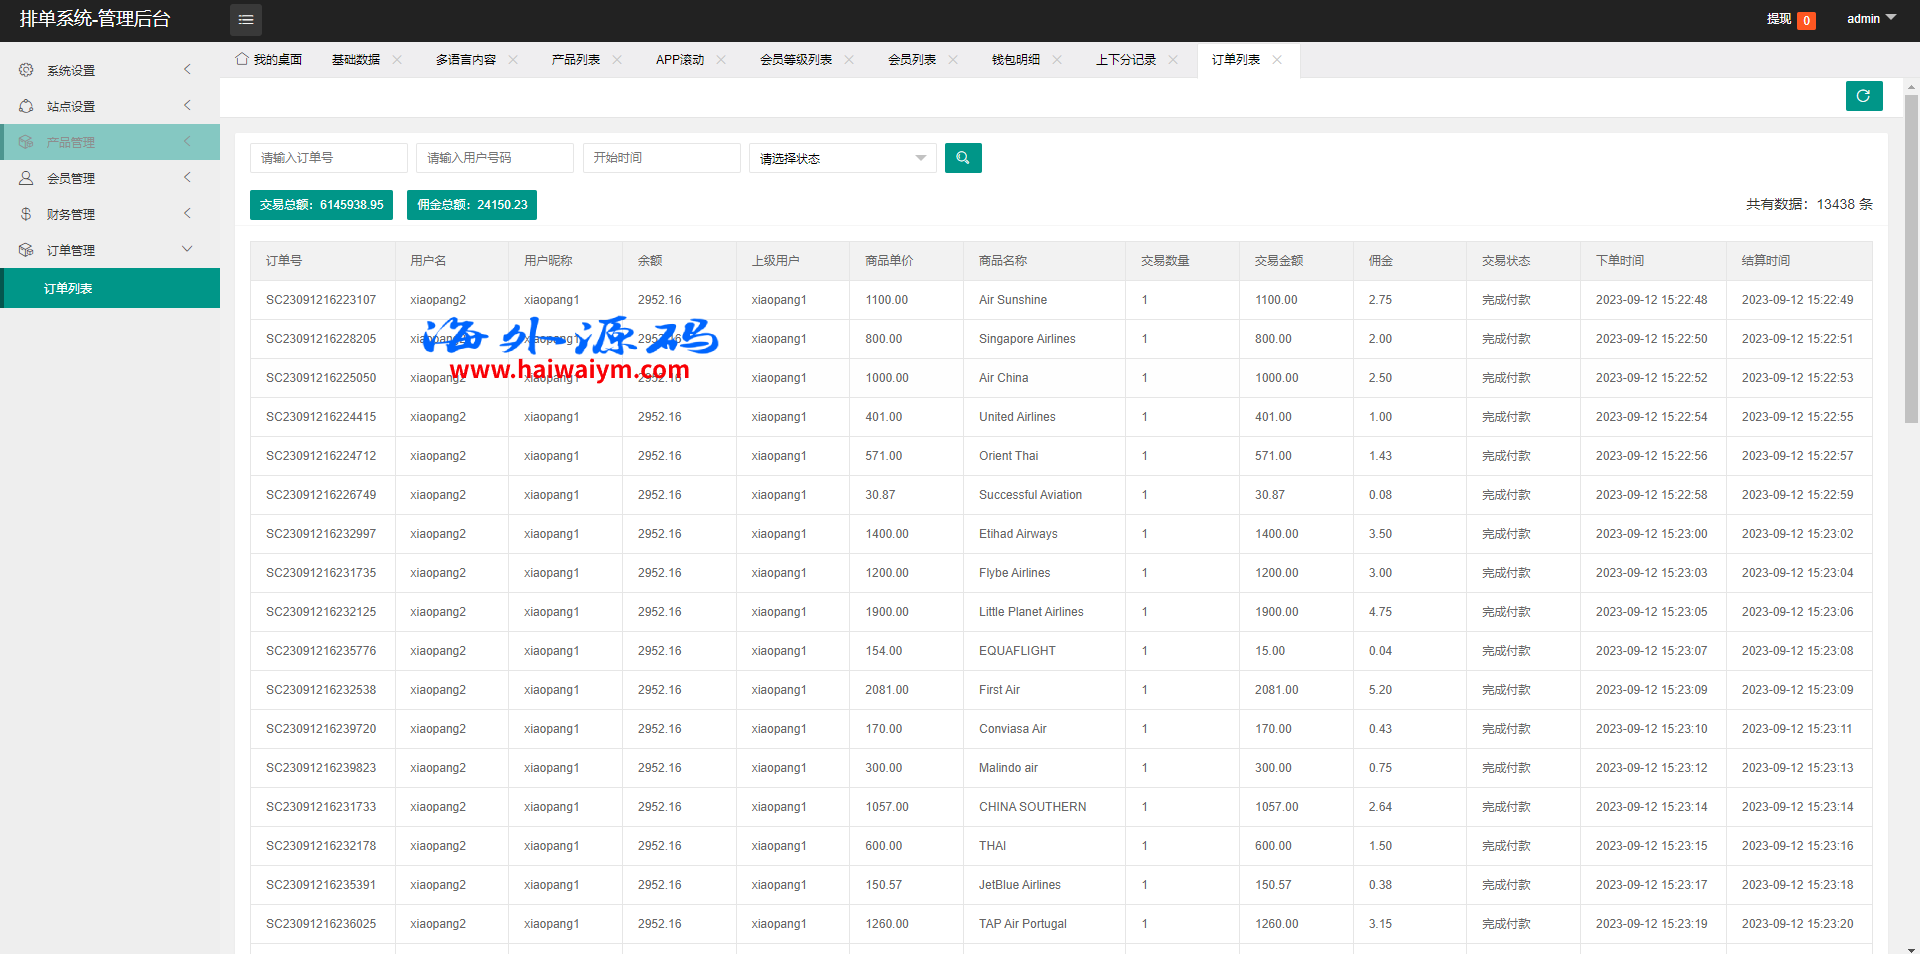The height and width of the screenshot is (954, 1920).
Task: Click the 会员管理 user icon in sidebar
Action: click(26, 178)
